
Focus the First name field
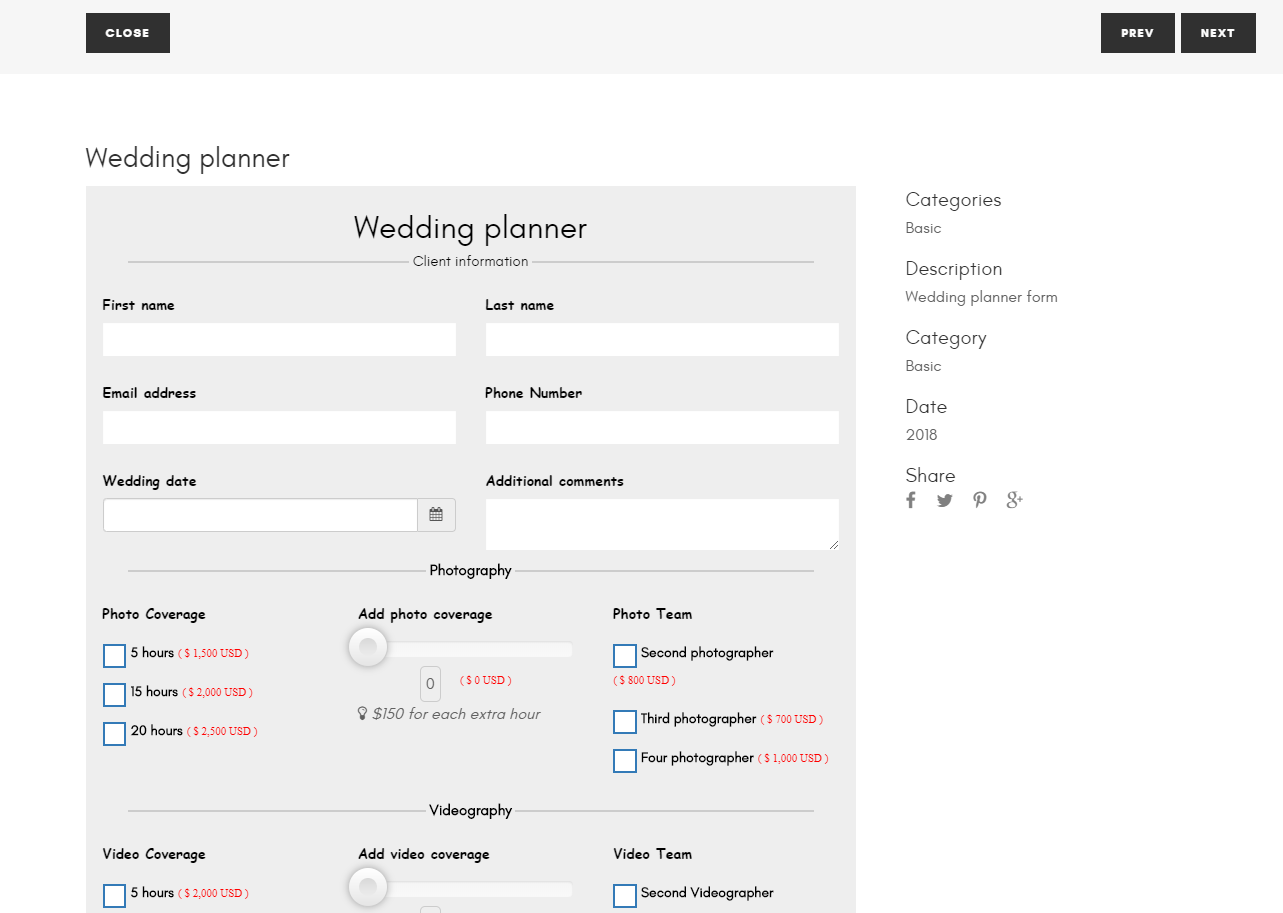(x=279, y=340)
